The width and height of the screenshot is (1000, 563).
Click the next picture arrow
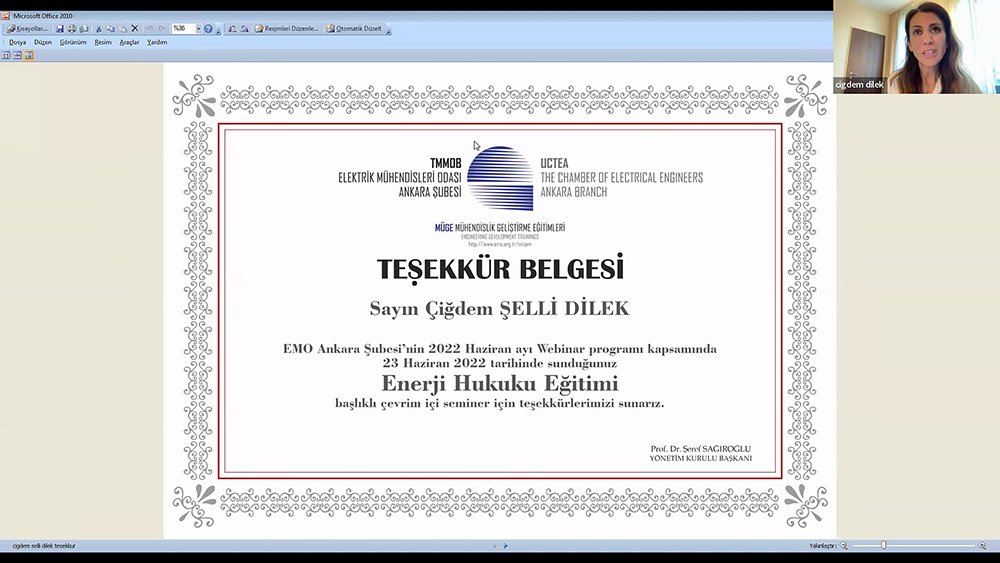pyautogui.click(x=506, y=546)
